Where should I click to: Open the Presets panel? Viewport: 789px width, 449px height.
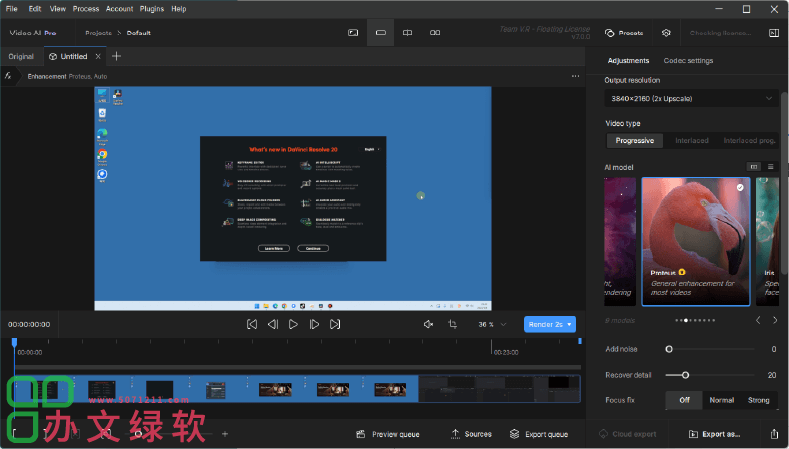[x=624, y=33]
